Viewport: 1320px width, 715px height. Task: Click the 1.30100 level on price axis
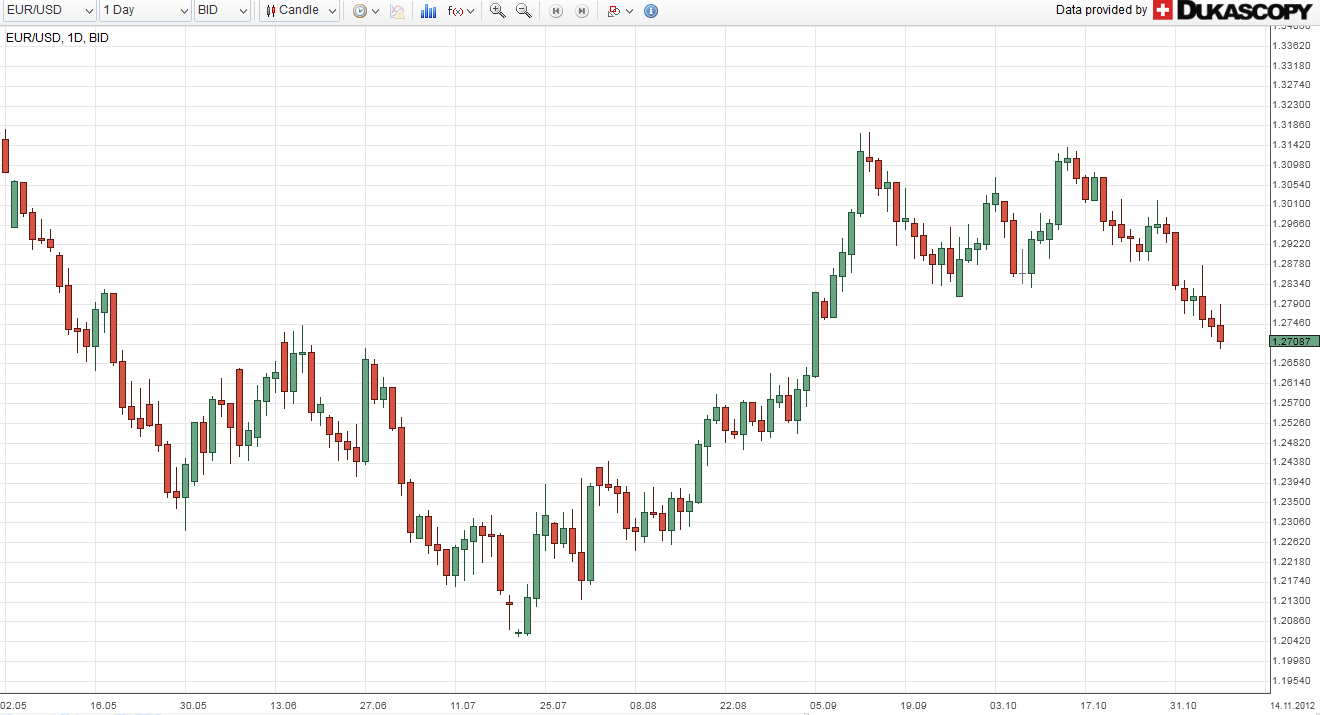1290,204
